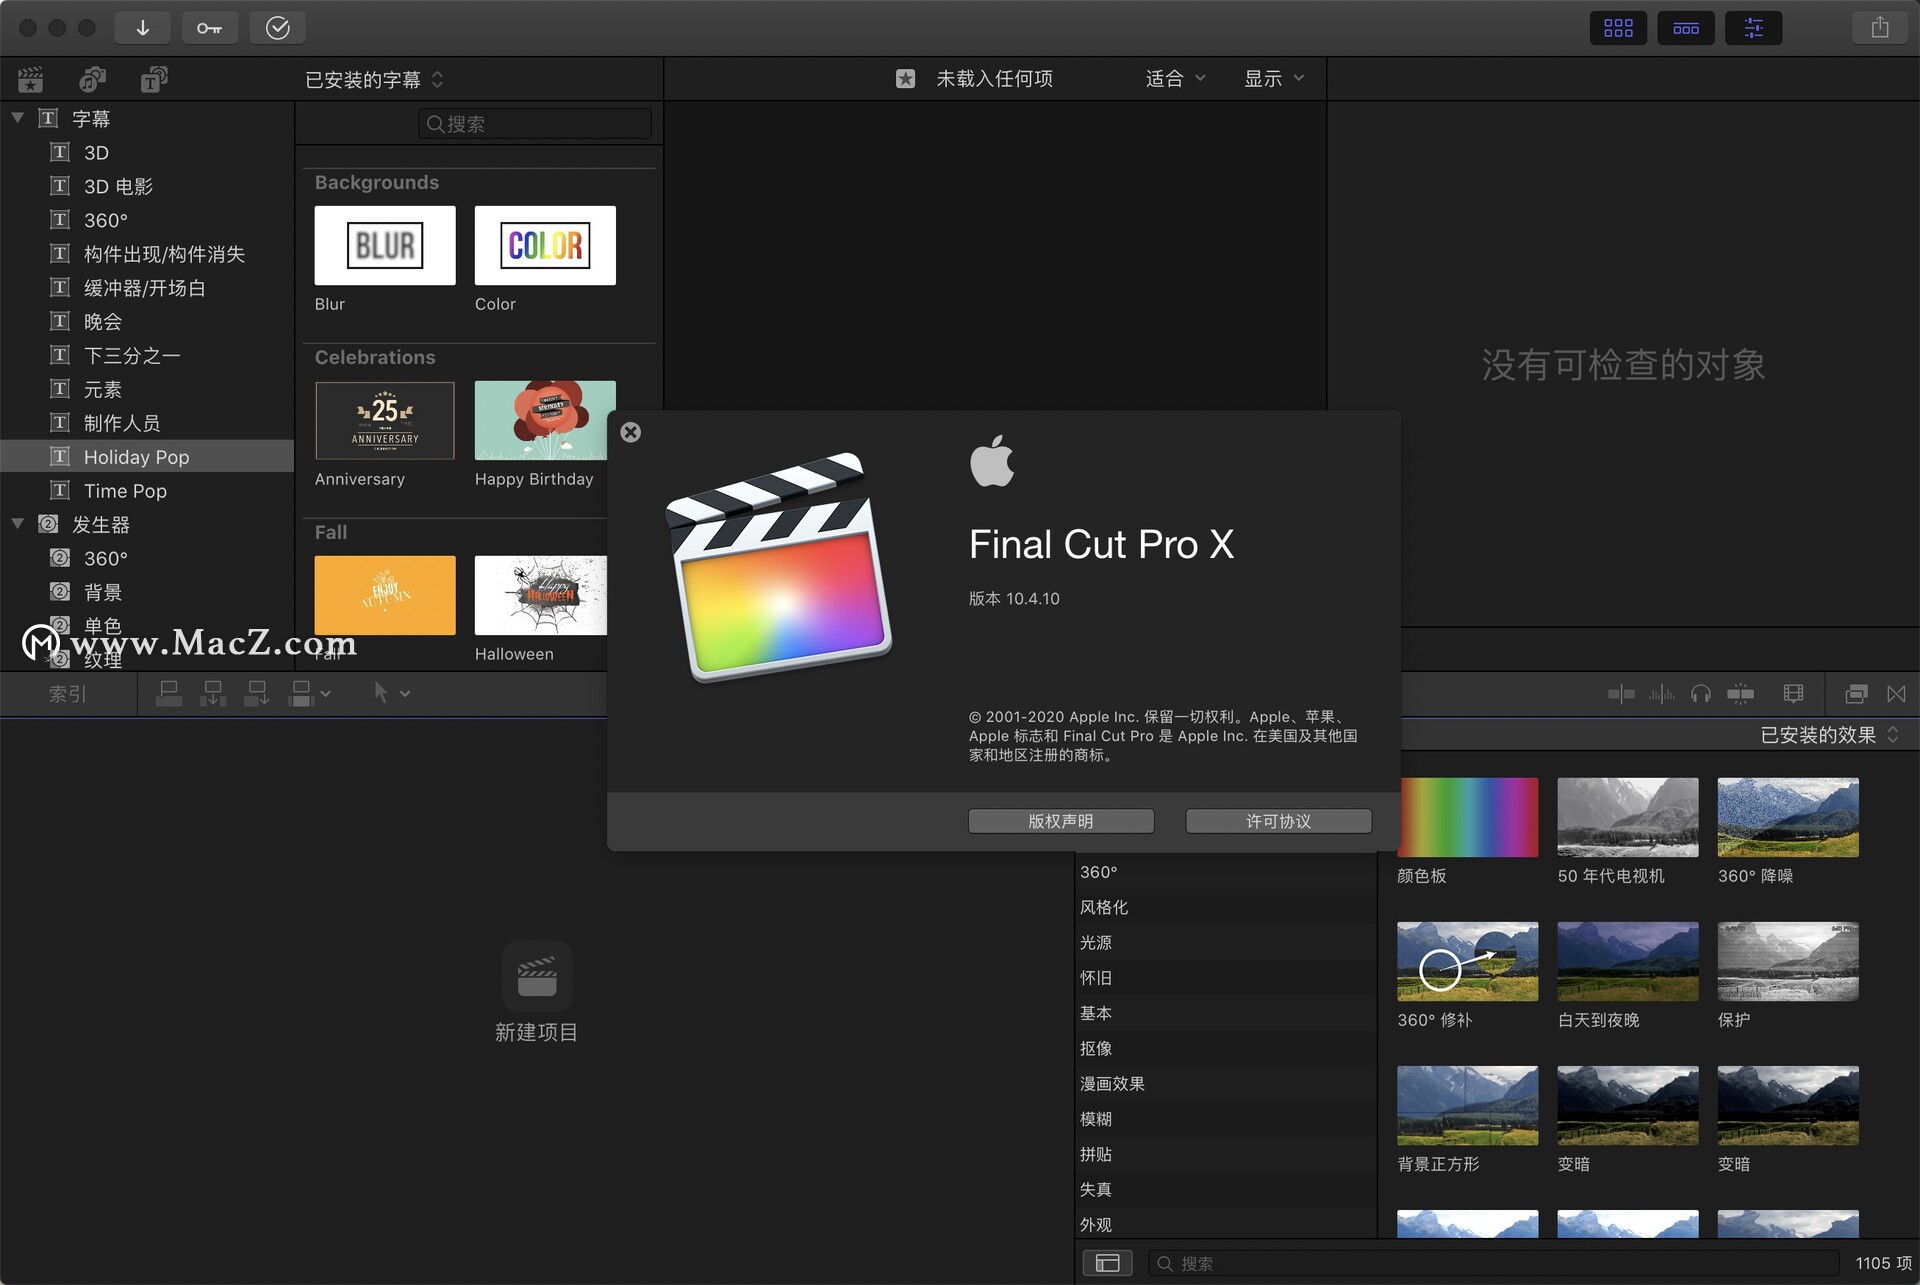The width and height of the screenshot is (1920, 1285).
Task: Select the 缓冲器/开场白 category
Action: pyautogui.click(x=147, y=288)
